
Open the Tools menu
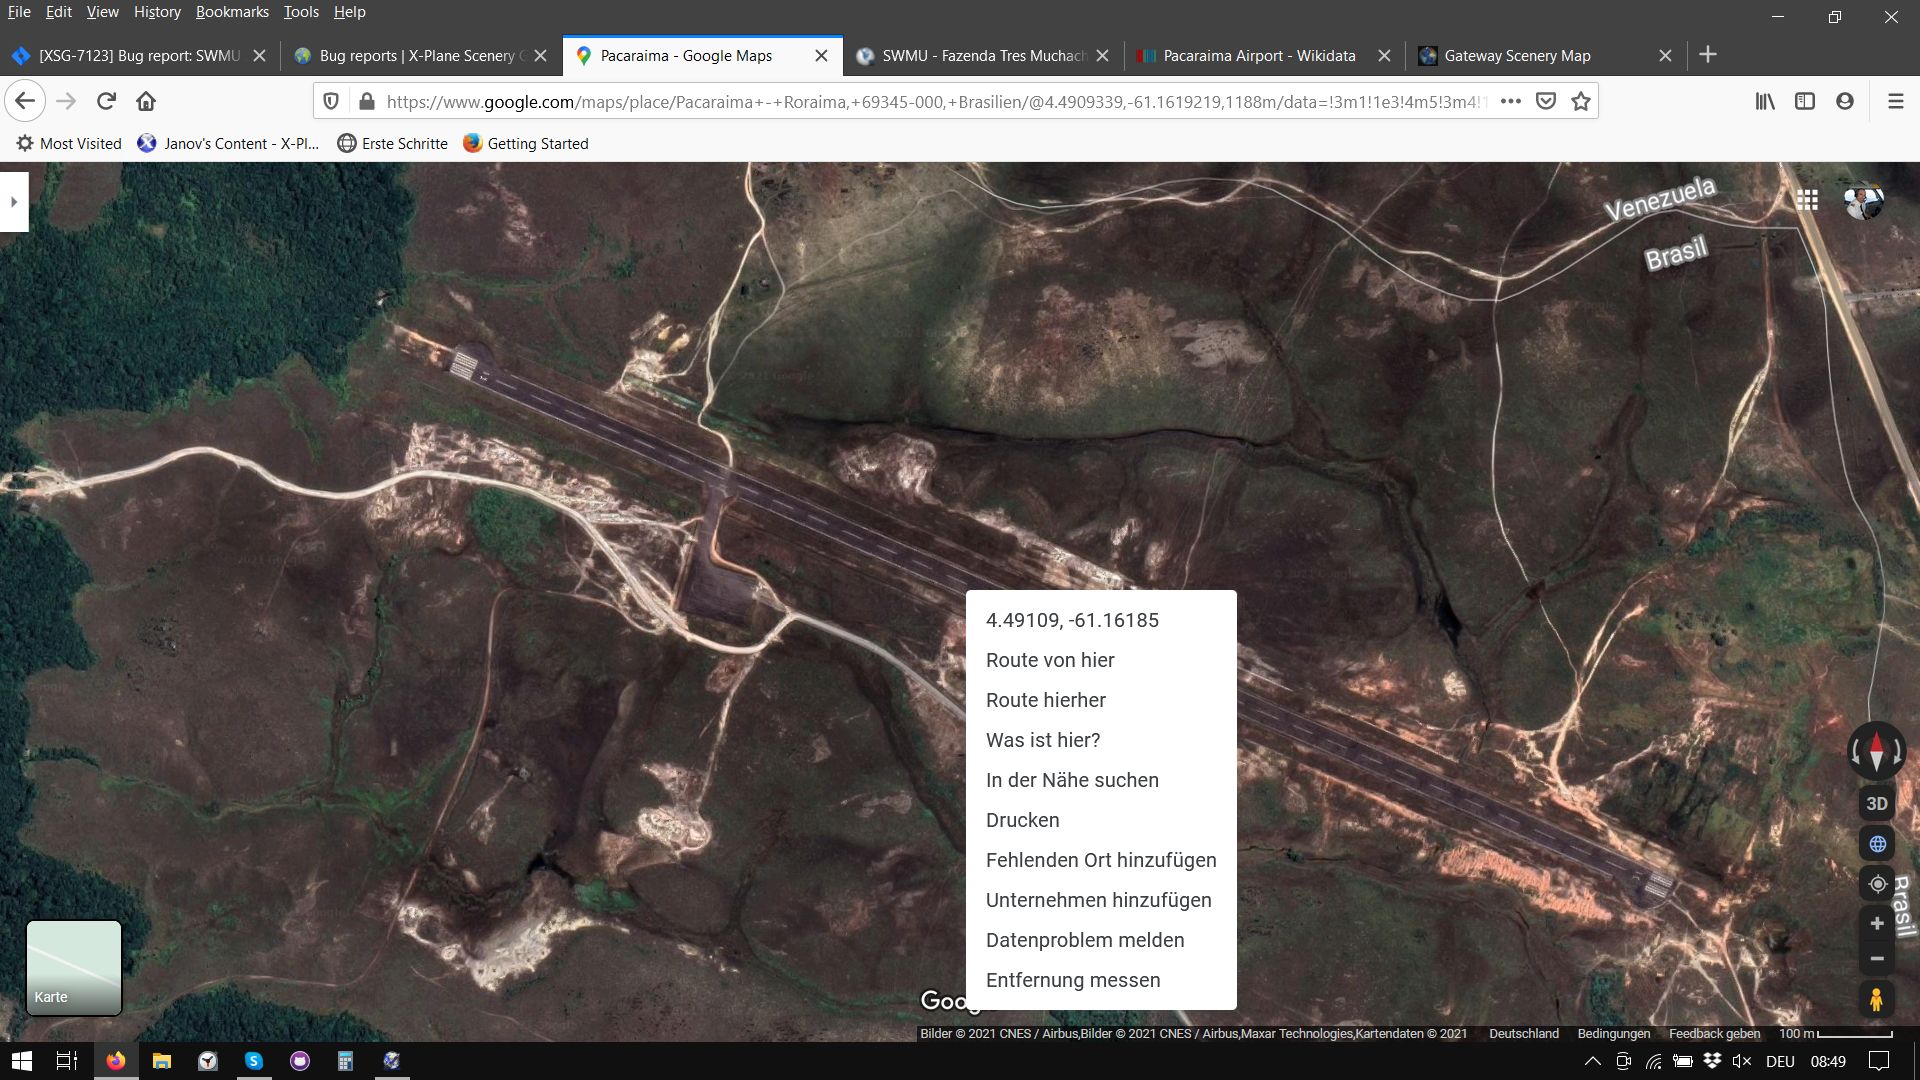coord(301,12)
